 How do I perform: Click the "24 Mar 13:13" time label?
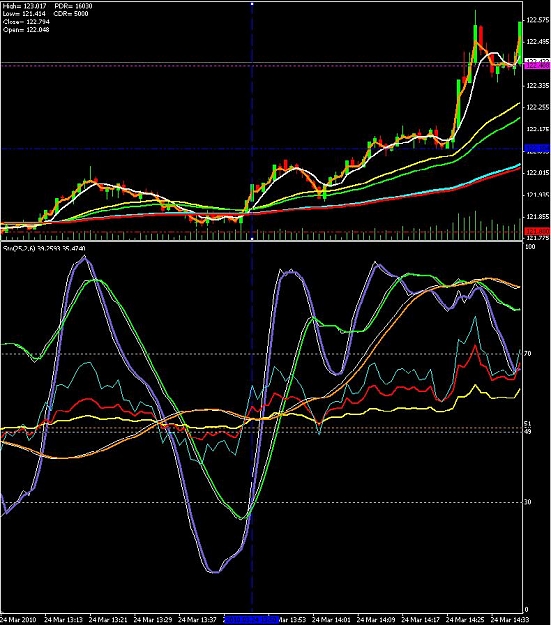click(x=63, y=620)
